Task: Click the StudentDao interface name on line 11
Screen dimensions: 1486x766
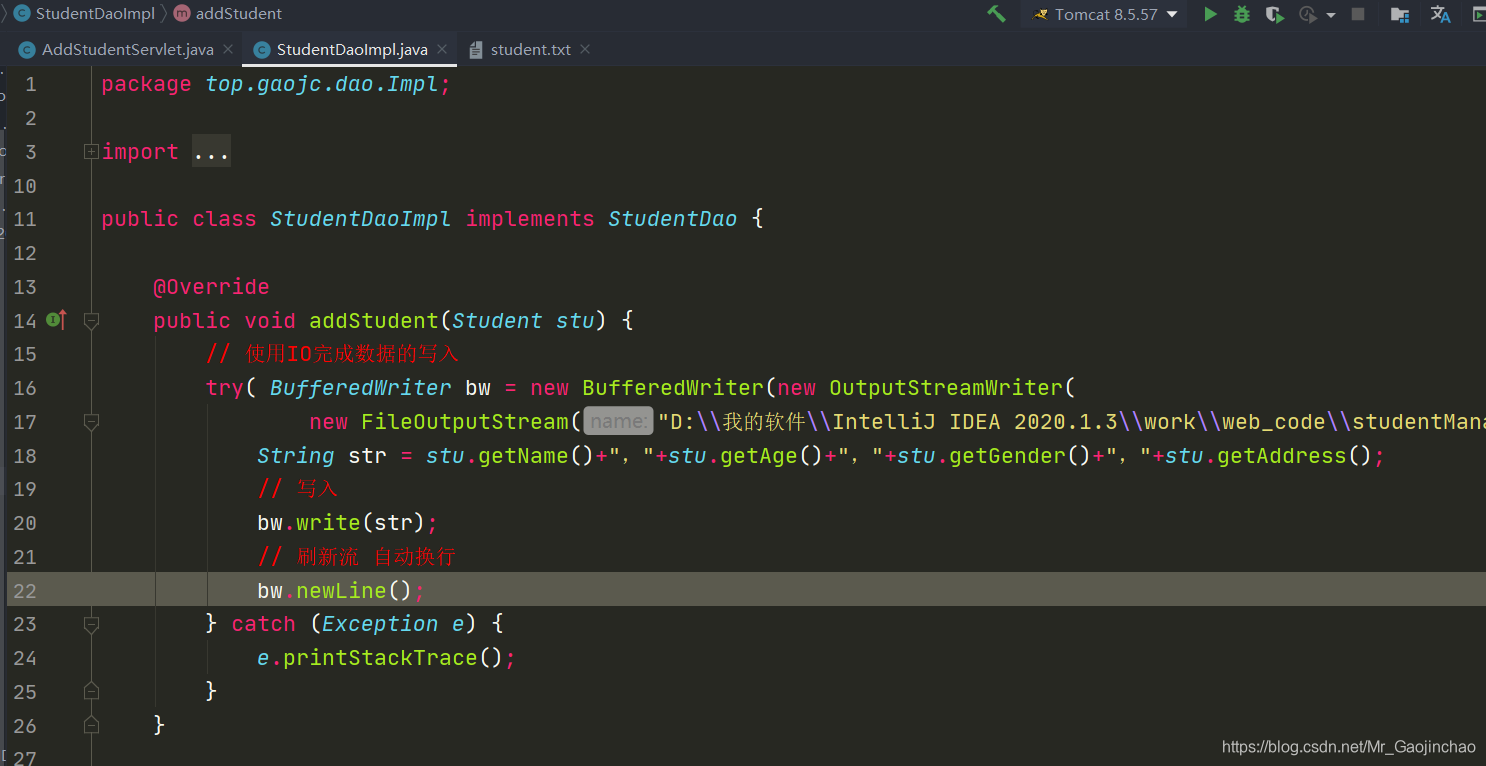Action: click(672, 219)
